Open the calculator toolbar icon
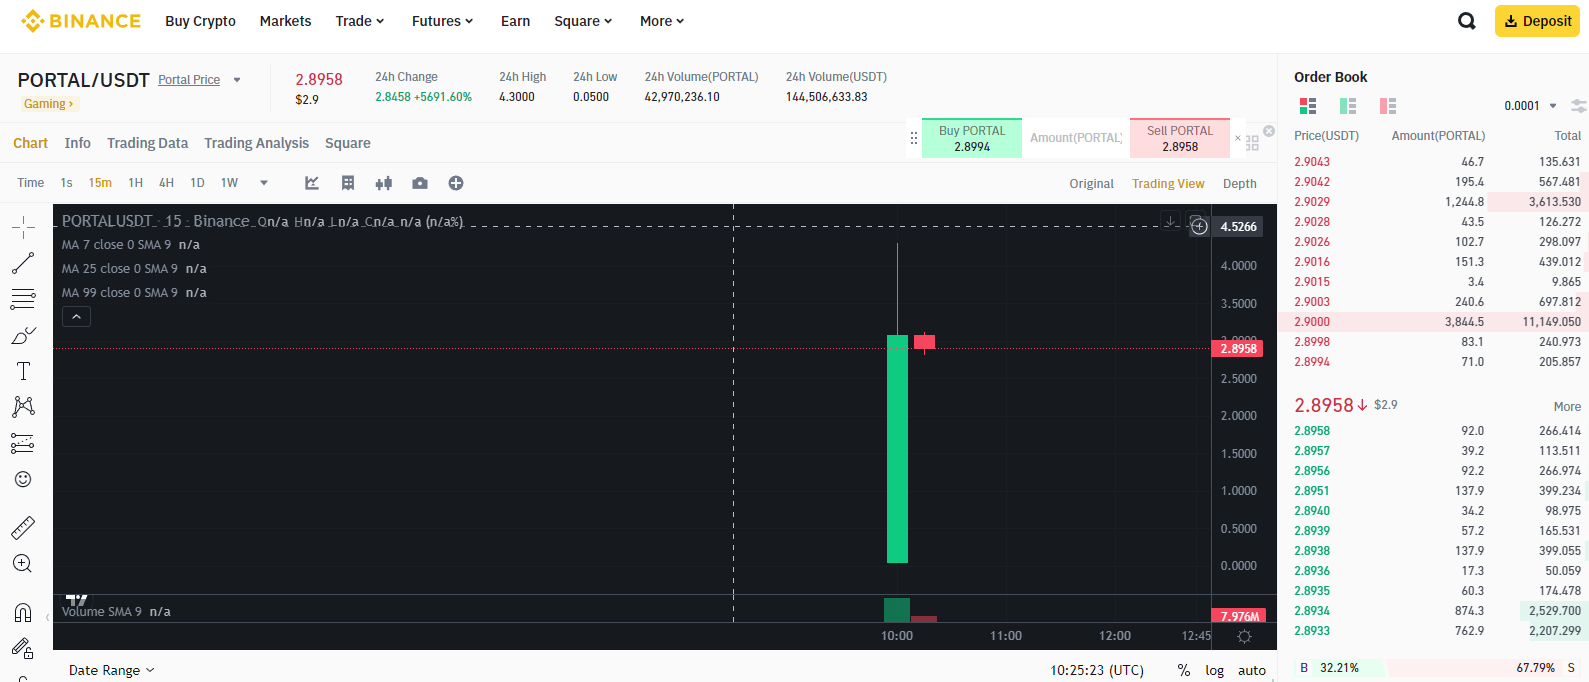1589x682 pixels. 348,183
